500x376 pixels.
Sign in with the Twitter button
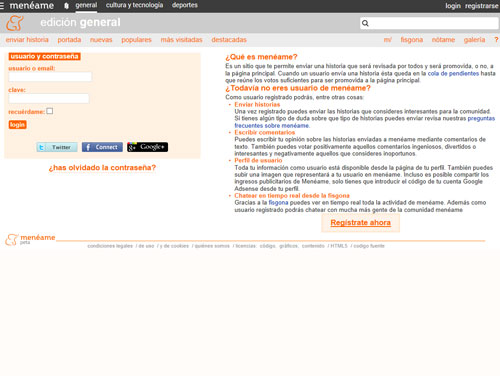(57, 147)
